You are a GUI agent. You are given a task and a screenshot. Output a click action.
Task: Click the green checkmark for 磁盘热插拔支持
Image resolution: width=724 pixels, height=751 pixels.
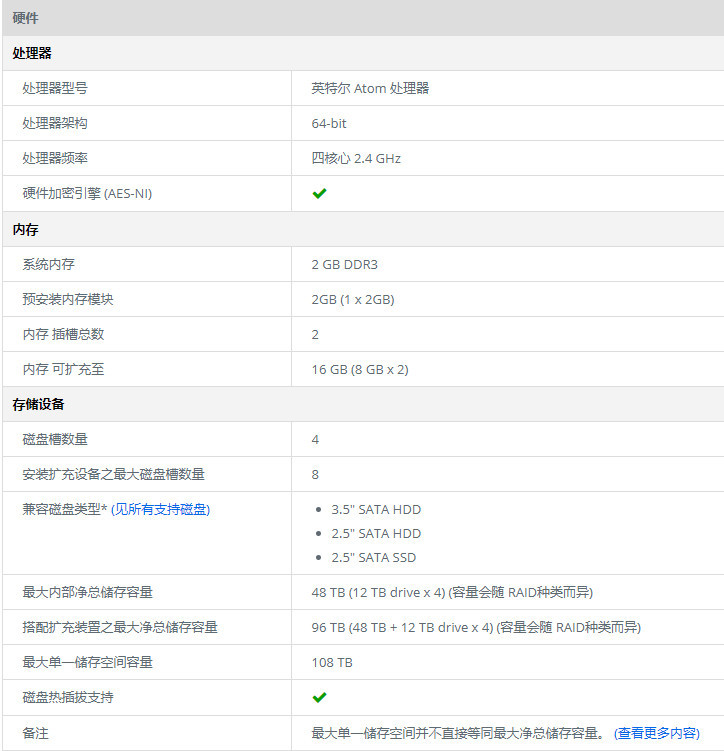(x=319, y=697)
